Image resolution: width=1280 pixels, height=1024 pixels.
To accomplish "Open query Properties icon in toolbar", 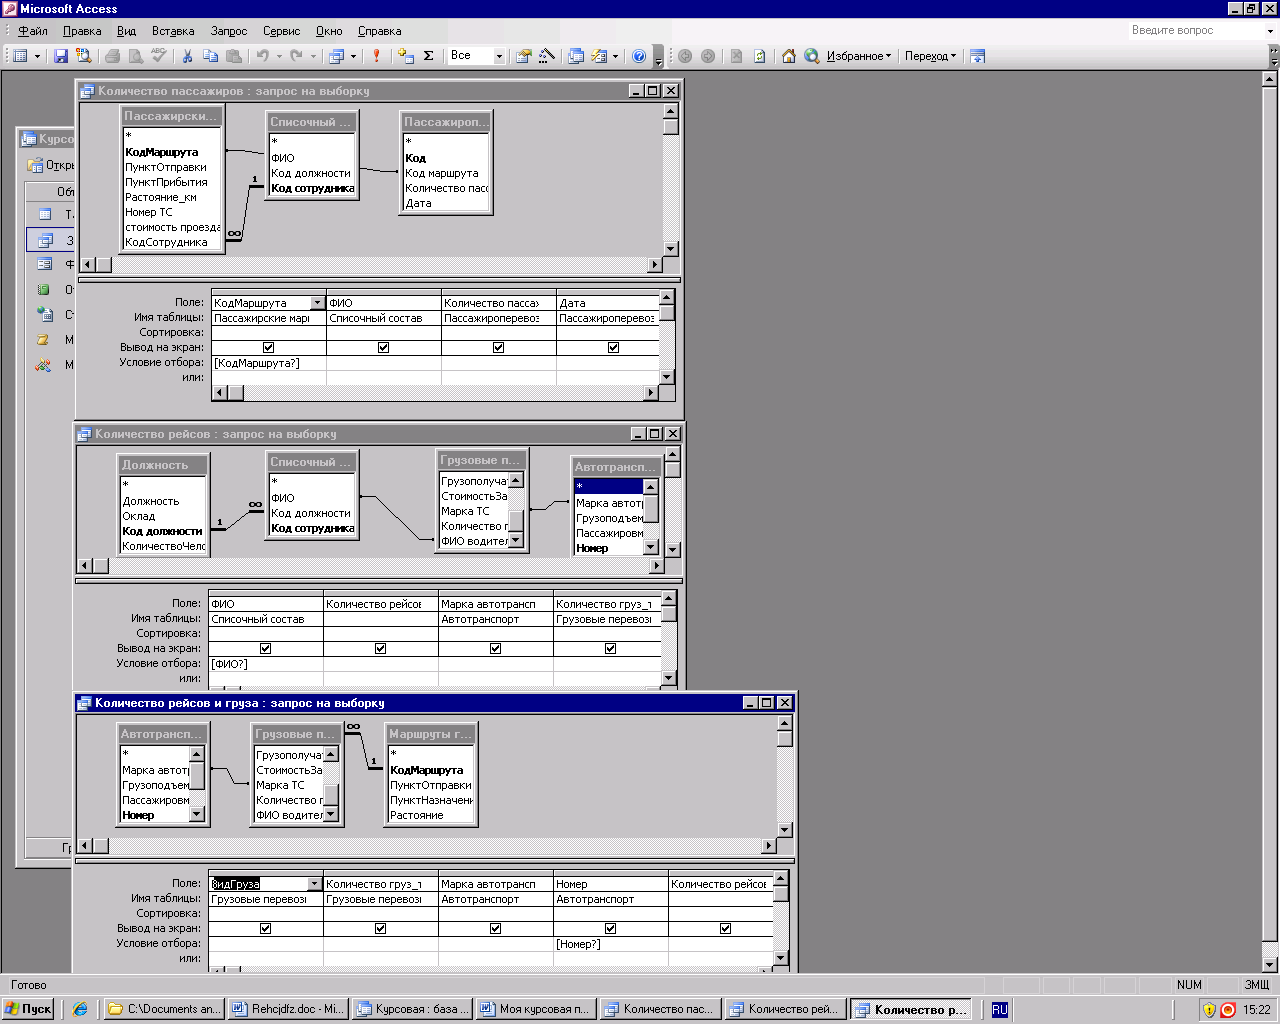I will (x=523, y=56).
